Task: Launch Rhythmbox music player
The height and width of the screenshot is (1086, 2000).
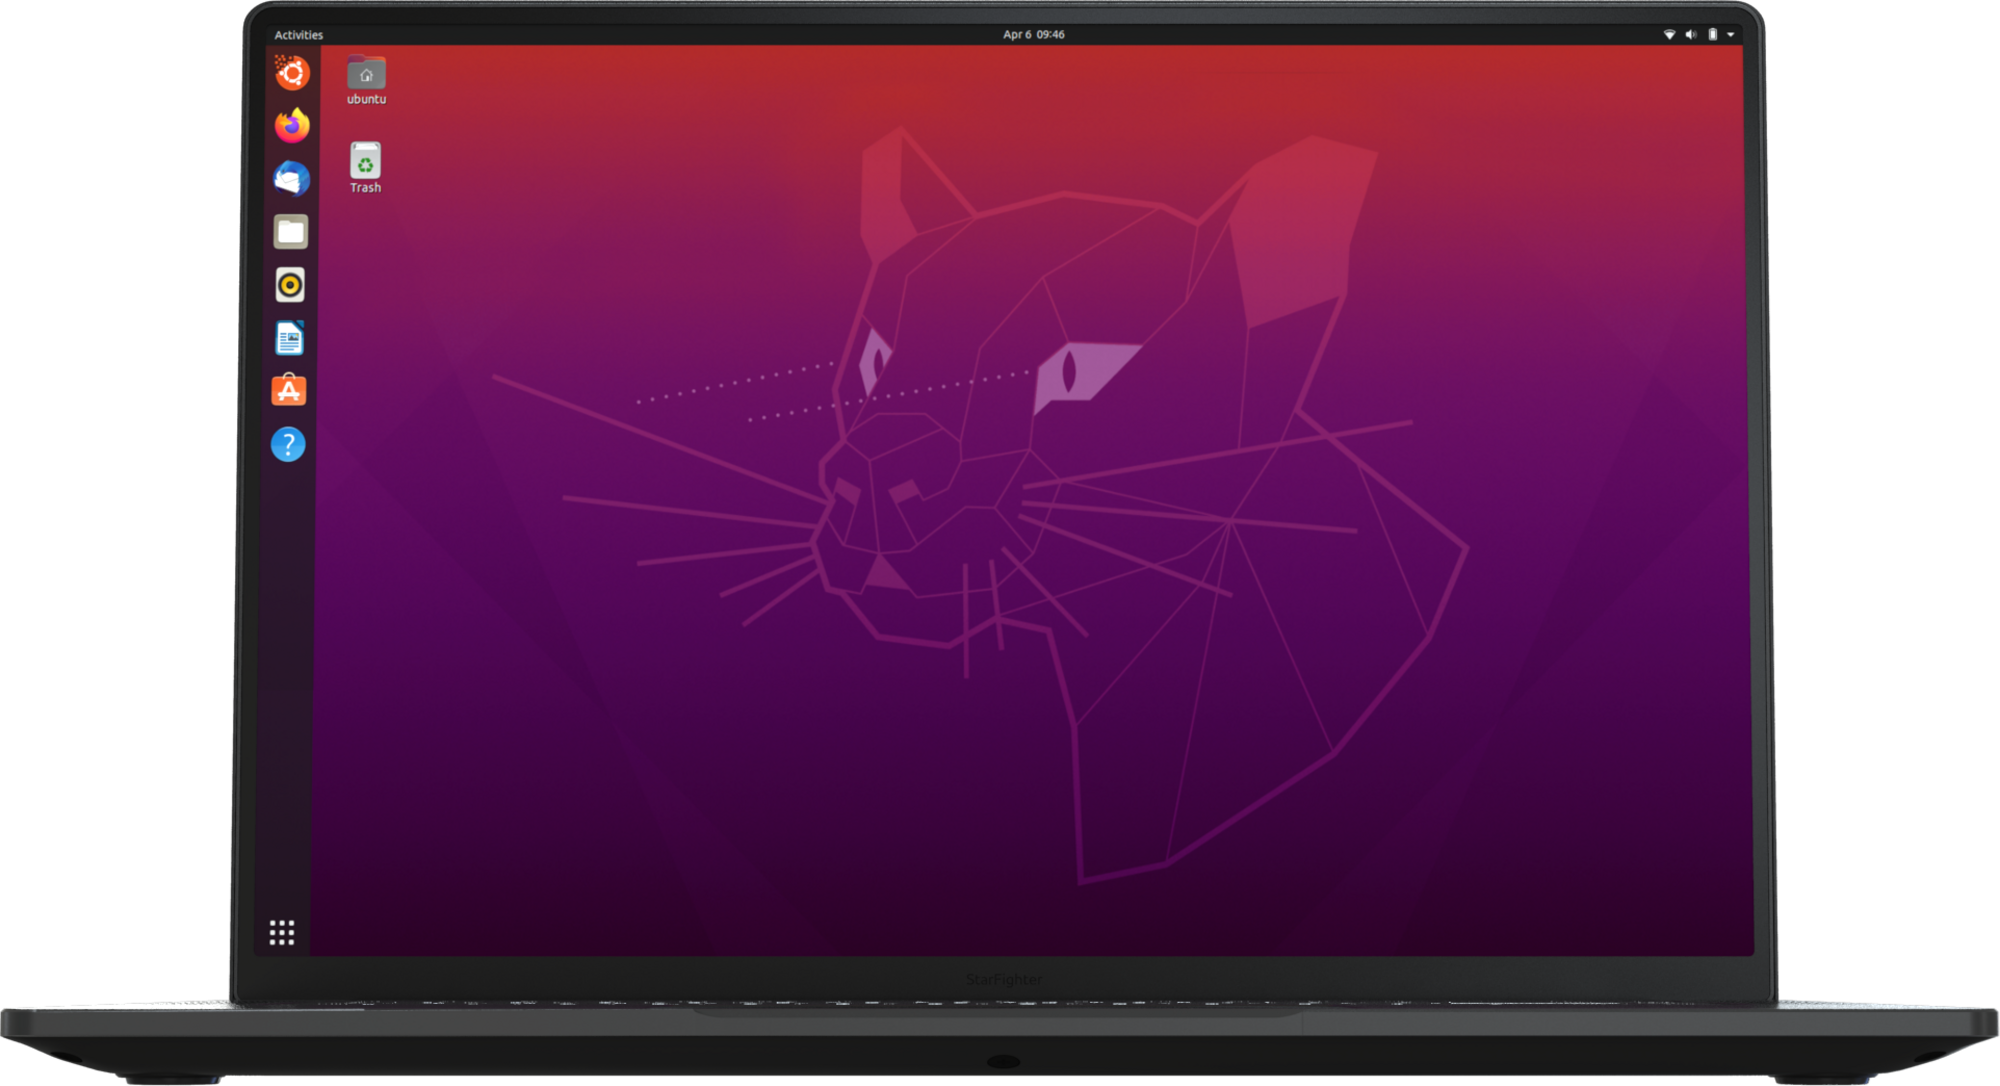Action: (x=290, y=285)
